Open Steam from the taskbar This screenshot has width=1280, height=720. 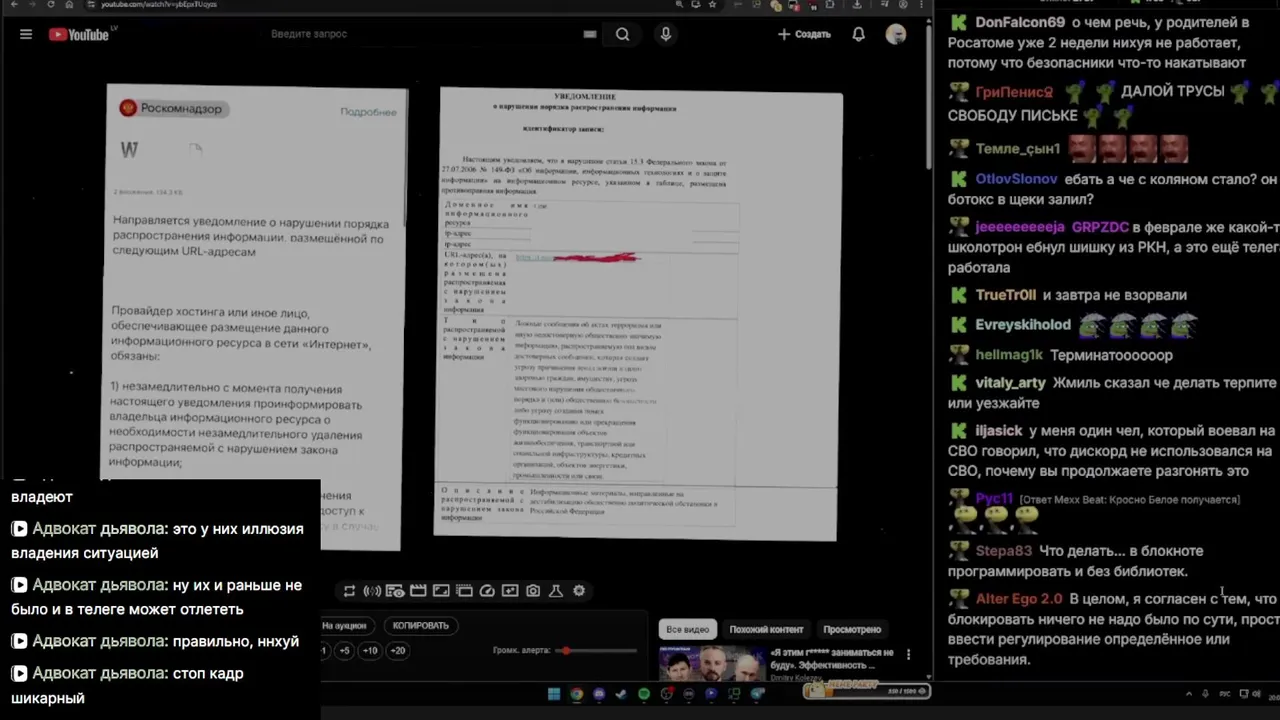tap(621, 694)
